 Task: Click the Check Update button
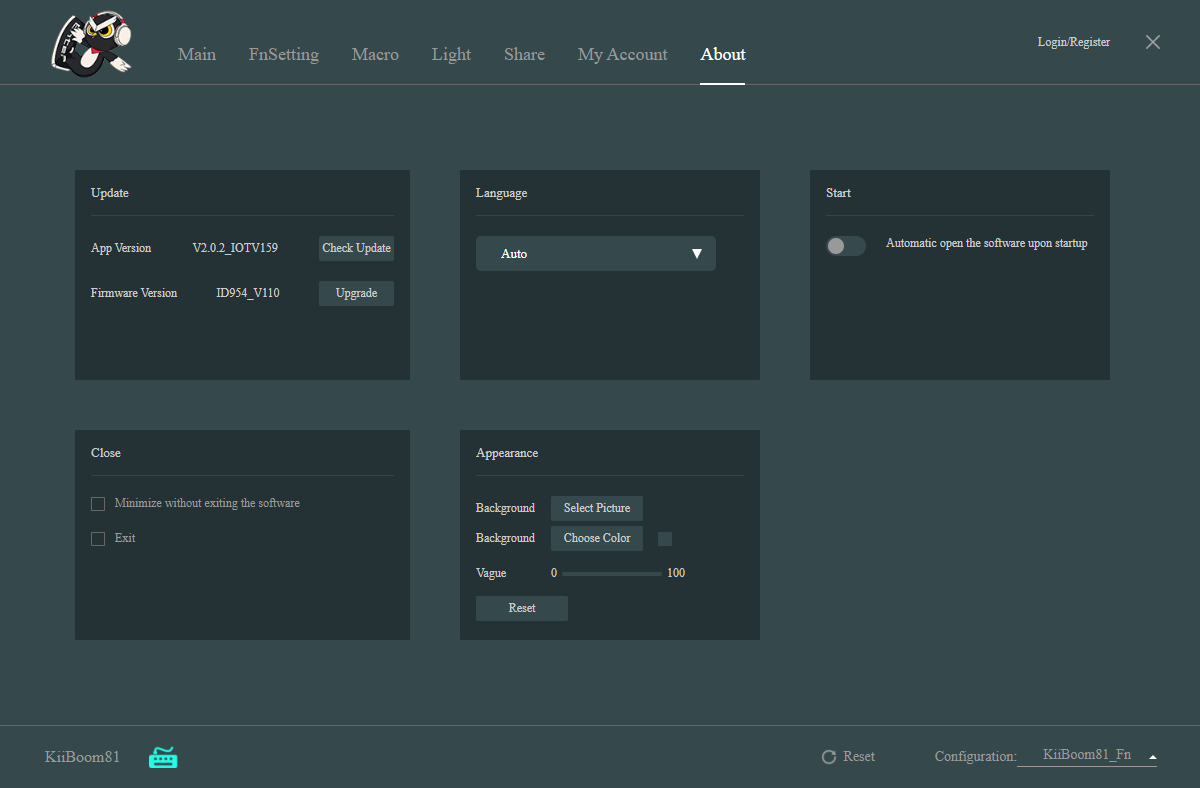(356, 248)
